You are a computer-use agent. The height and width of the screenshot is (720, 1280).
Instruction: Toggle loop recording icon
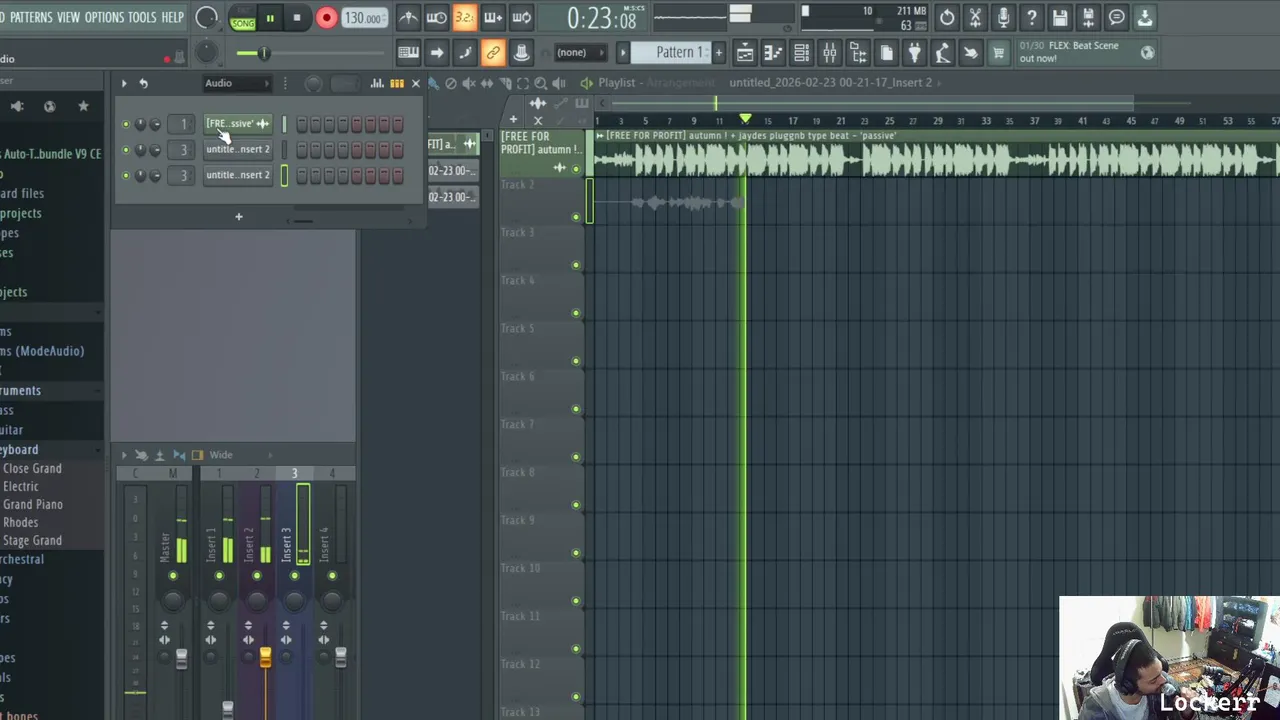click(x=521, y=17)
